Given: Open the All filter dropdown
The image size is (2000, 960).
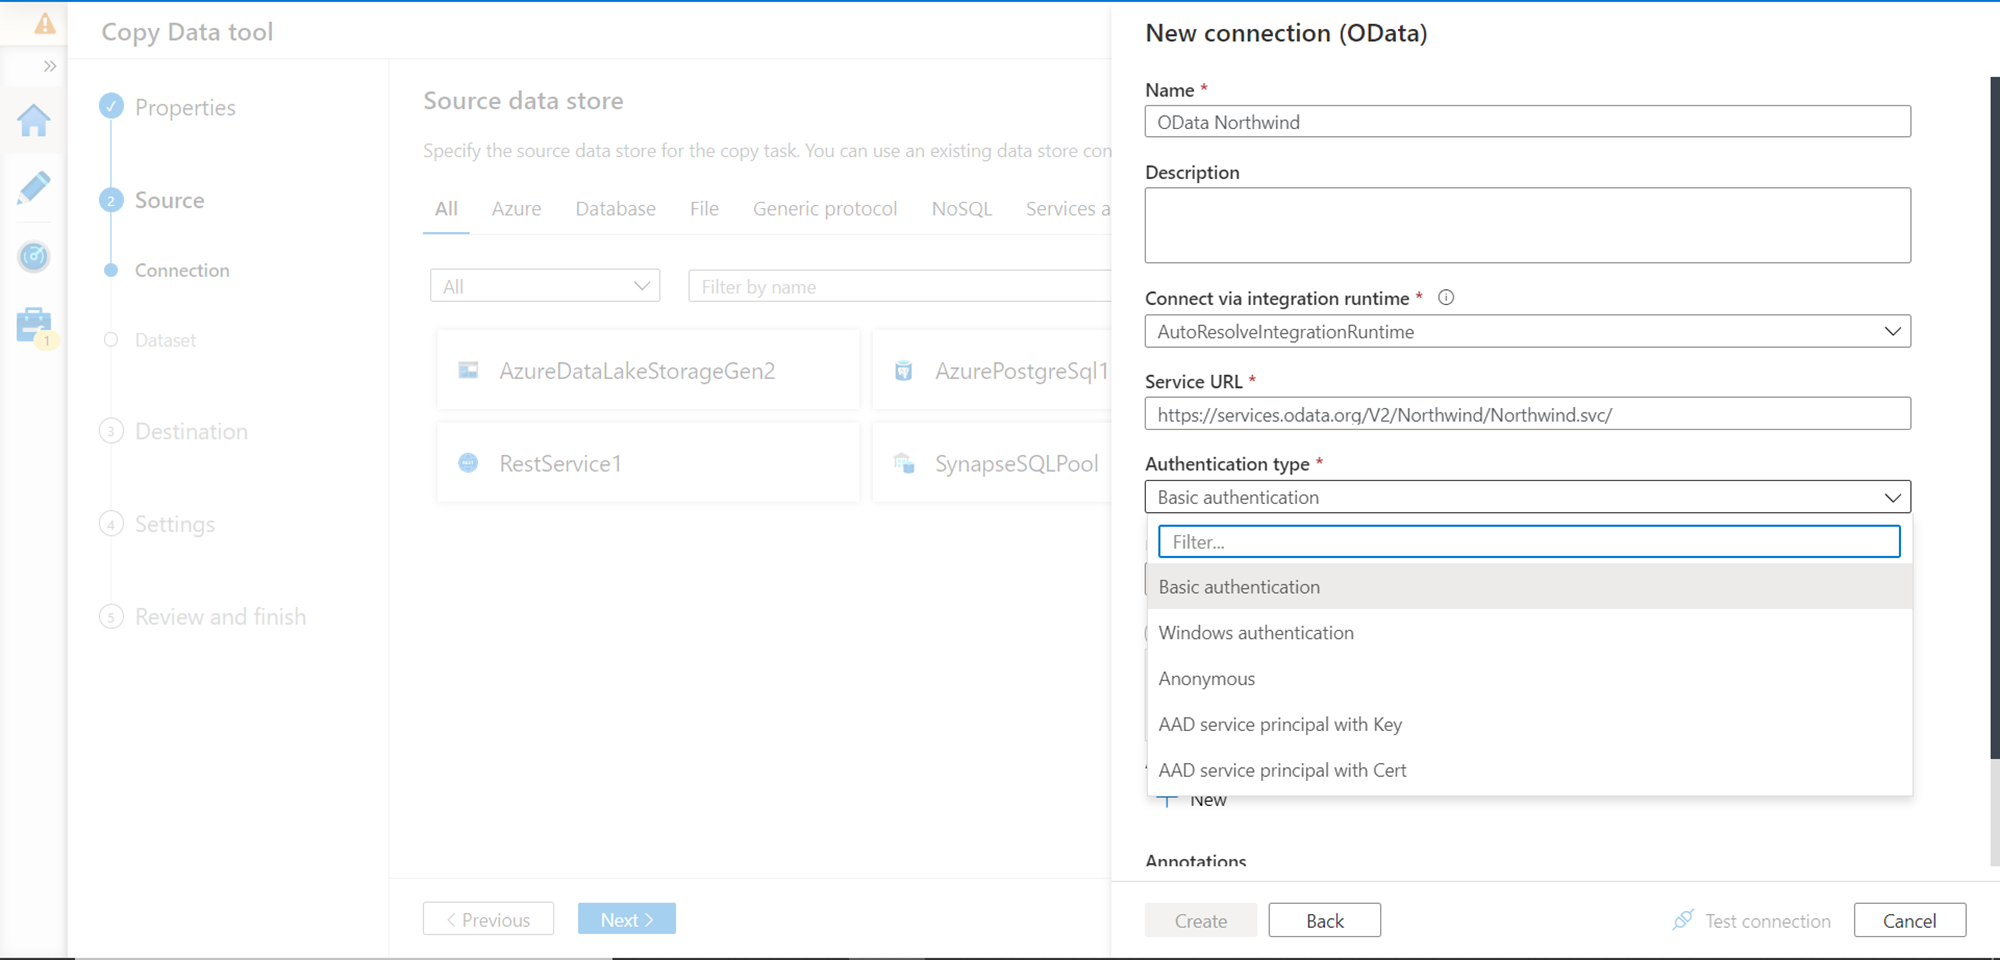Looking at the screenshot, I should coord(545,286).
